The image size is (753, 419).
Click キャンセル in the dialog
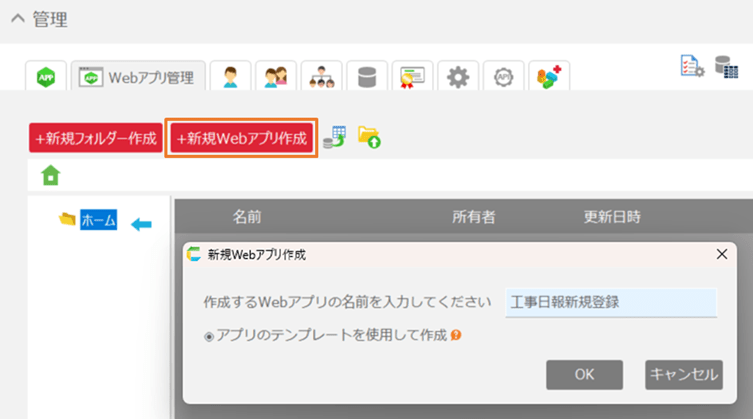(x=684, y=375)
